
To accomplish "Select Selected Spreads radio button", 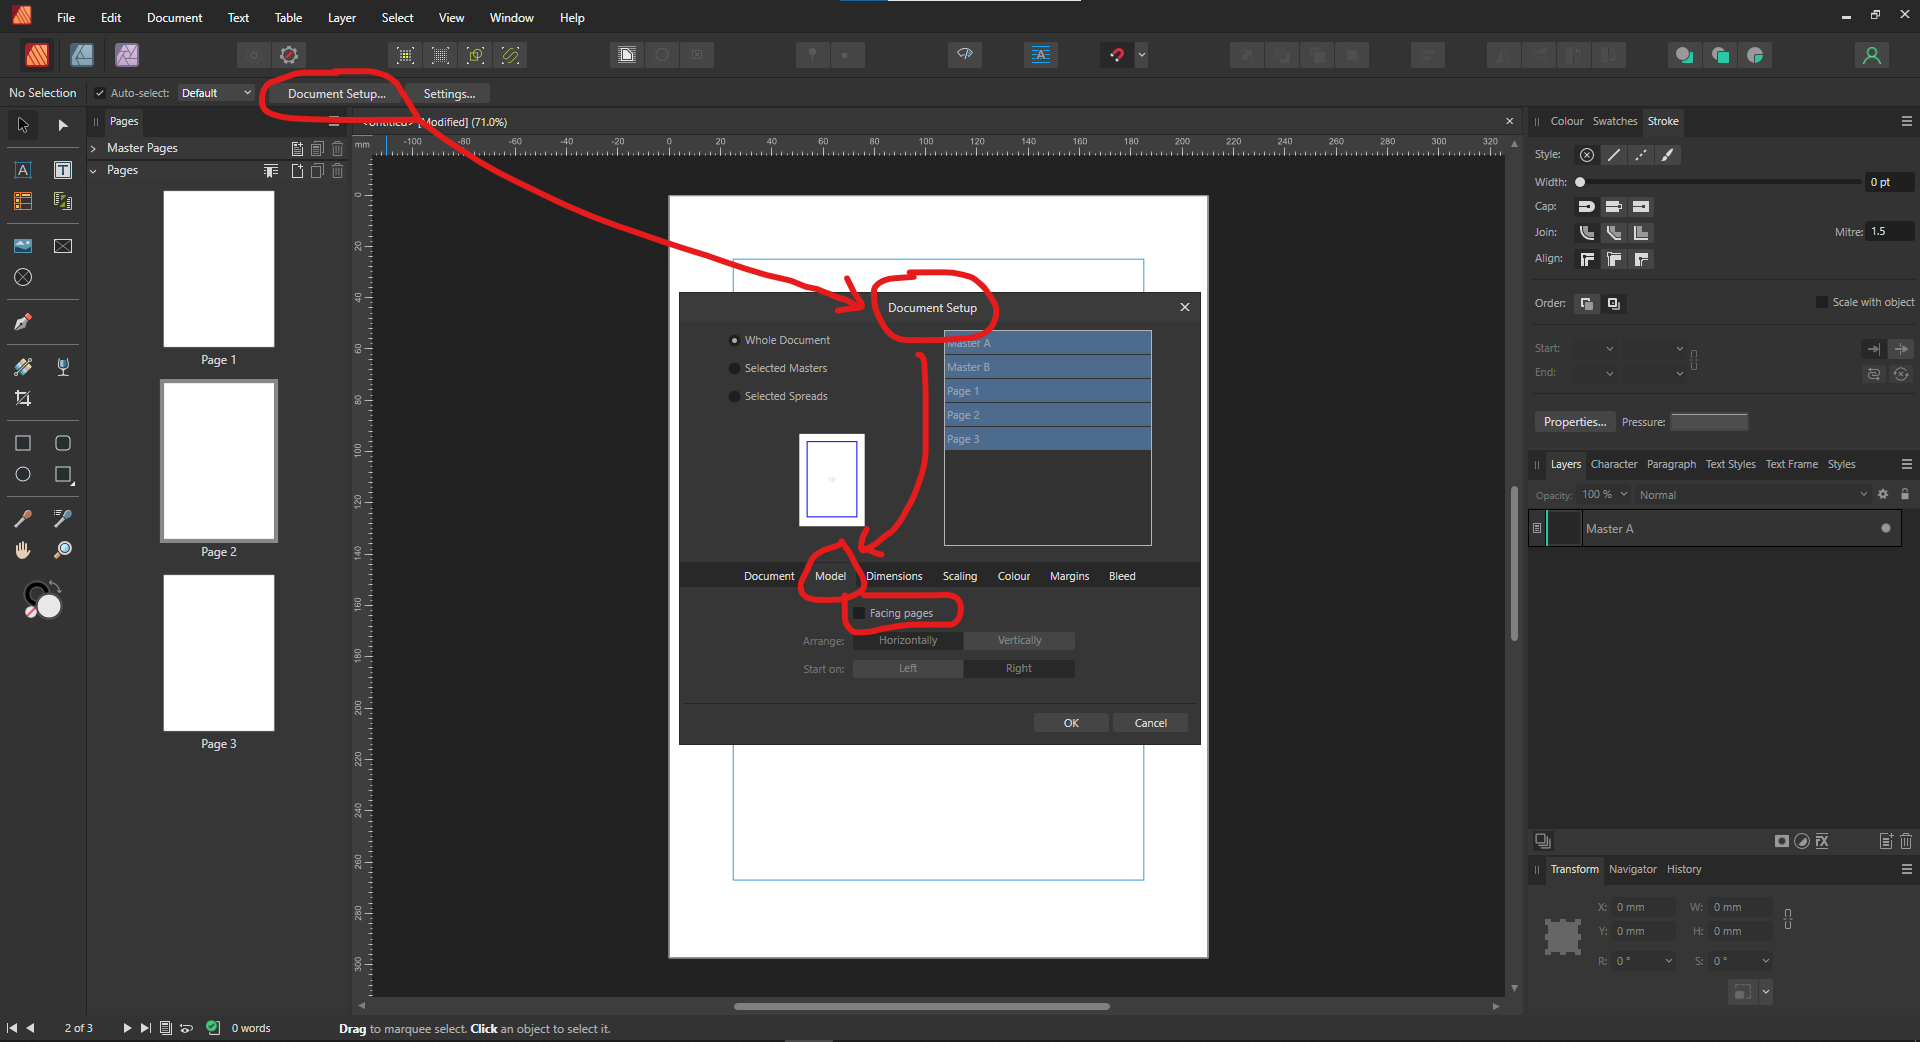I will tap(734, 397).
